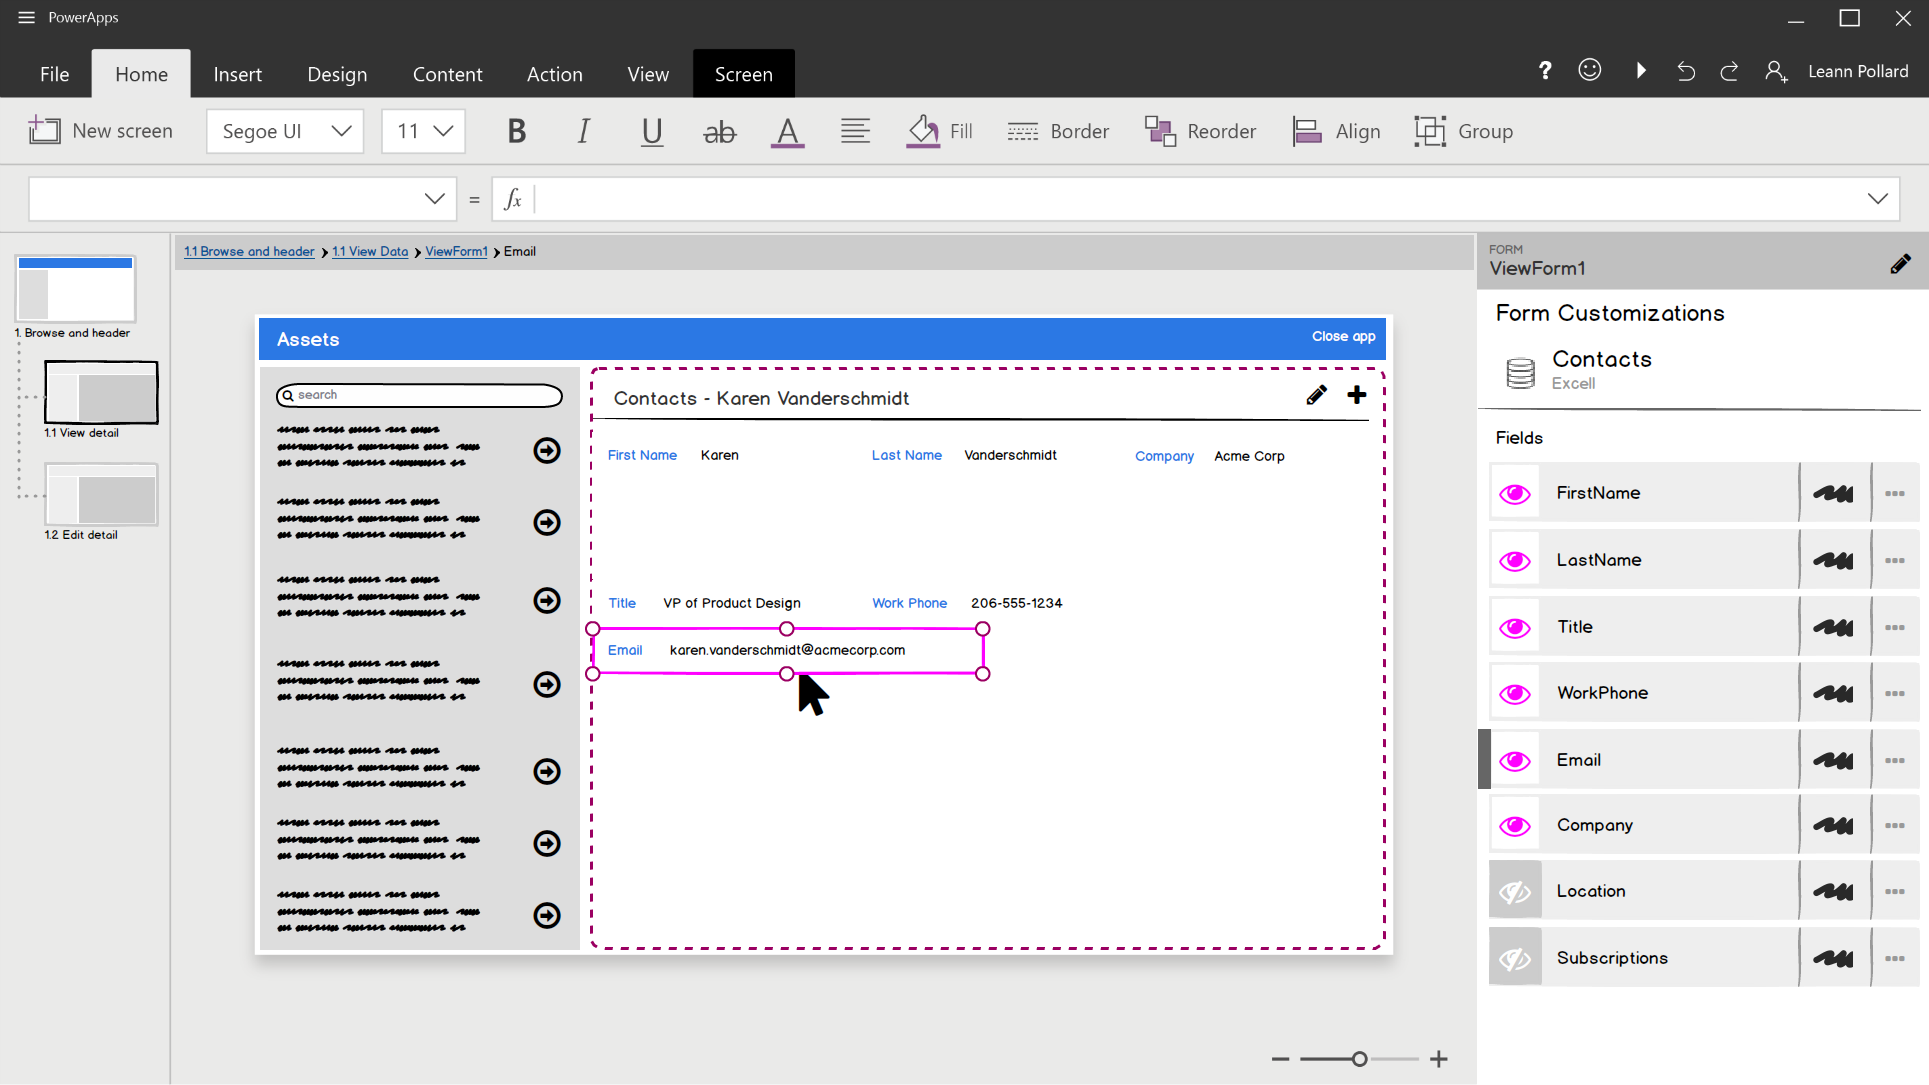Click into the formula bar input
This screenshot has height=1085, width=1929.
[1195, 199]
